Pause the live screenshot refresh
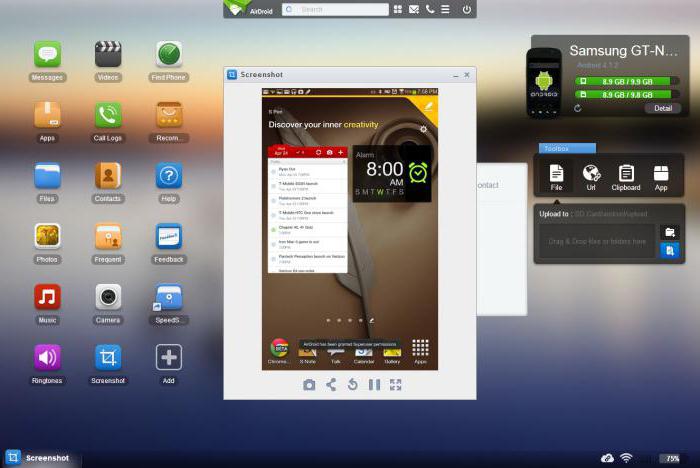Image resolution: width=700 pixels, height=468 pixels. [x=374, y=385]
